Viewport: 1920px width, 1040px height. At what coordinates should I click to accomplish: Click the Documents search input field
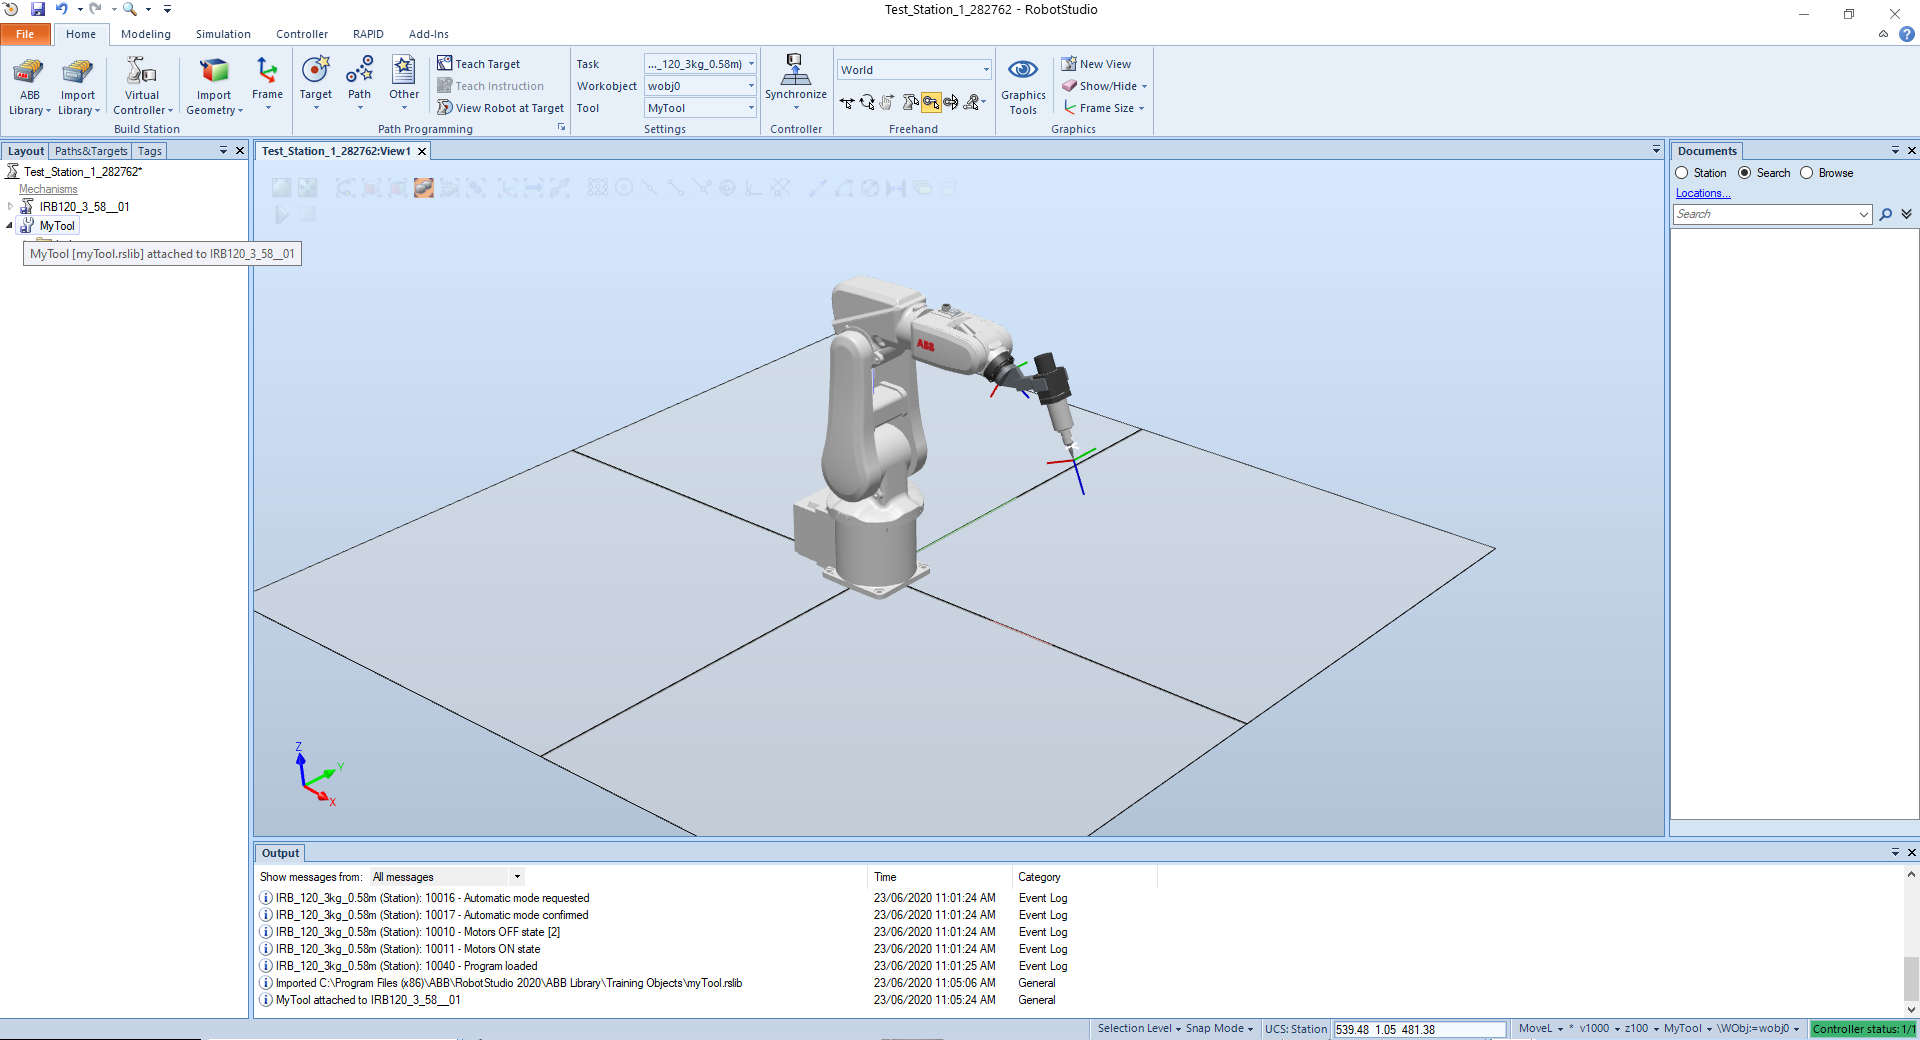[1765, 214]
